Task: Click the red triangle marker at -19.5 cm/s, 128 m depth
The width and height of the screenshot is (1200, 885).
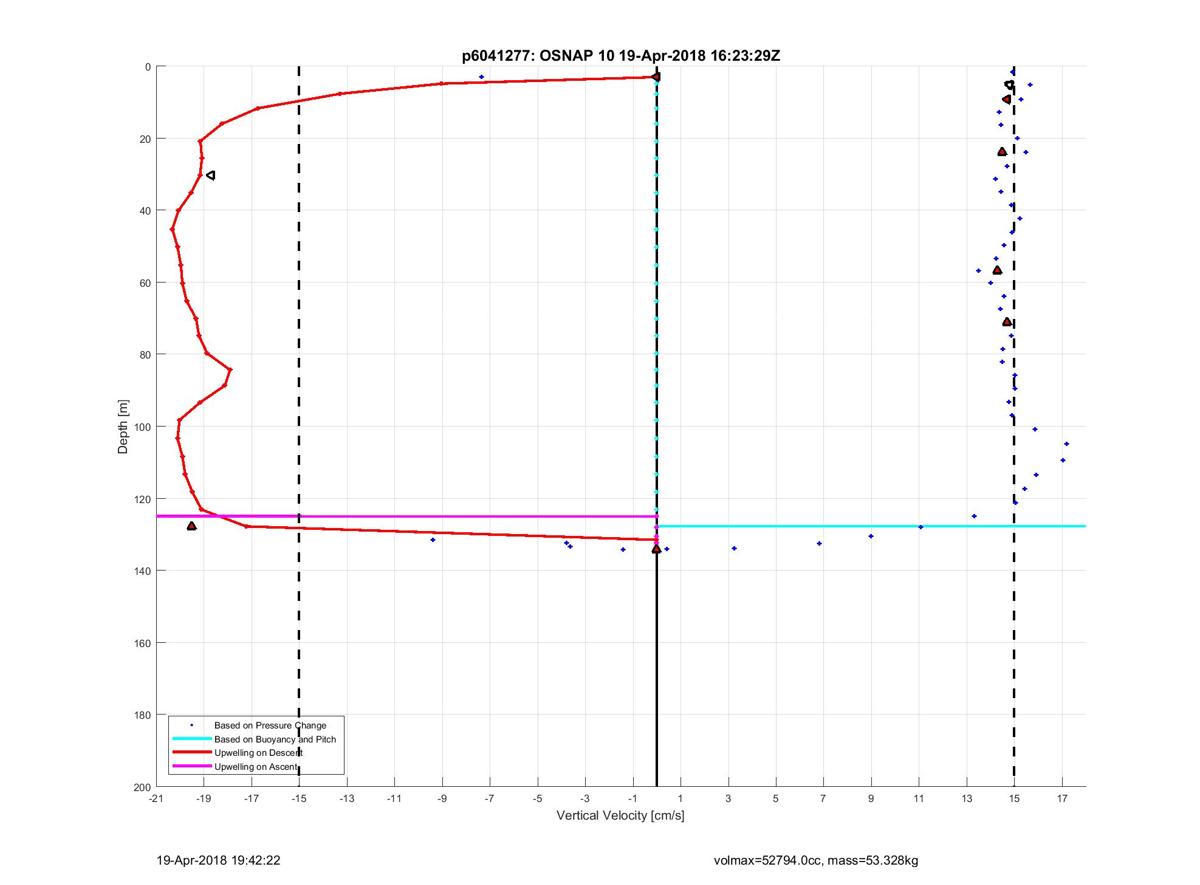Action: pos(191,525)
